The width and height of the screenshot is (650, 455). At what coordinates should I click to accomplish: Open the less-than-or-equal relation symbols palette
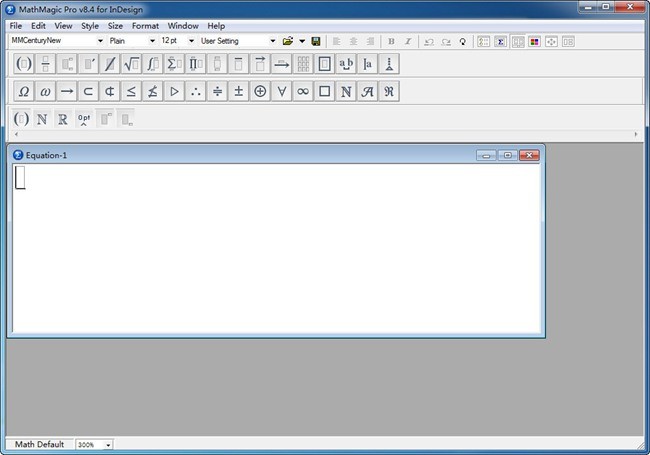click(131, 91)
